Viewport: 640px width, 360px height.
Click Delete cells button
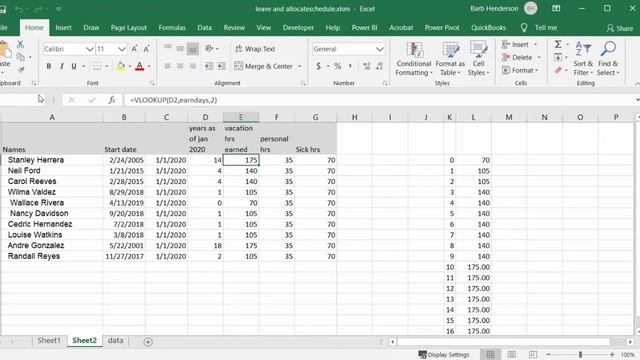pos(518,58)
